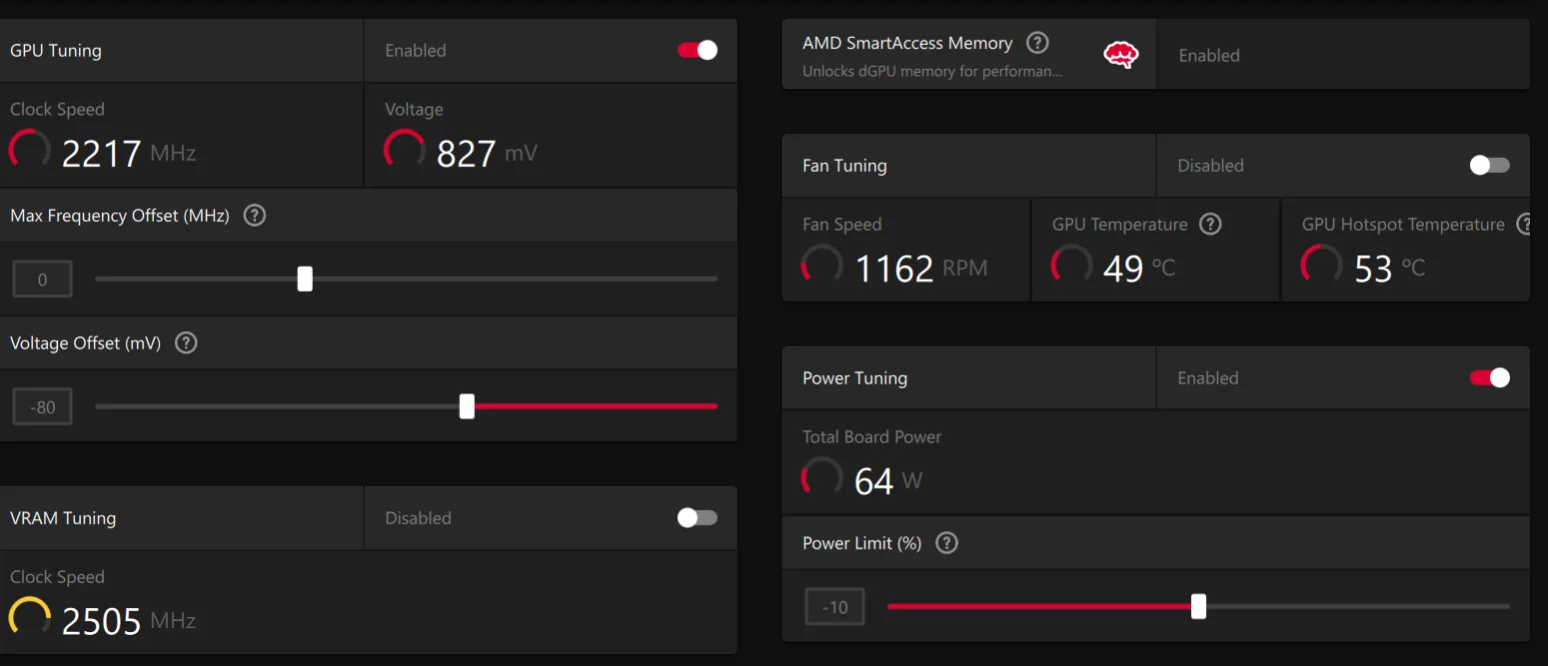Image resolution: width=1548 pixels, height=666 pixels.
Task: Click the Clock Speed gauge showing 2217 MHz
Action: tap(30, 150)
